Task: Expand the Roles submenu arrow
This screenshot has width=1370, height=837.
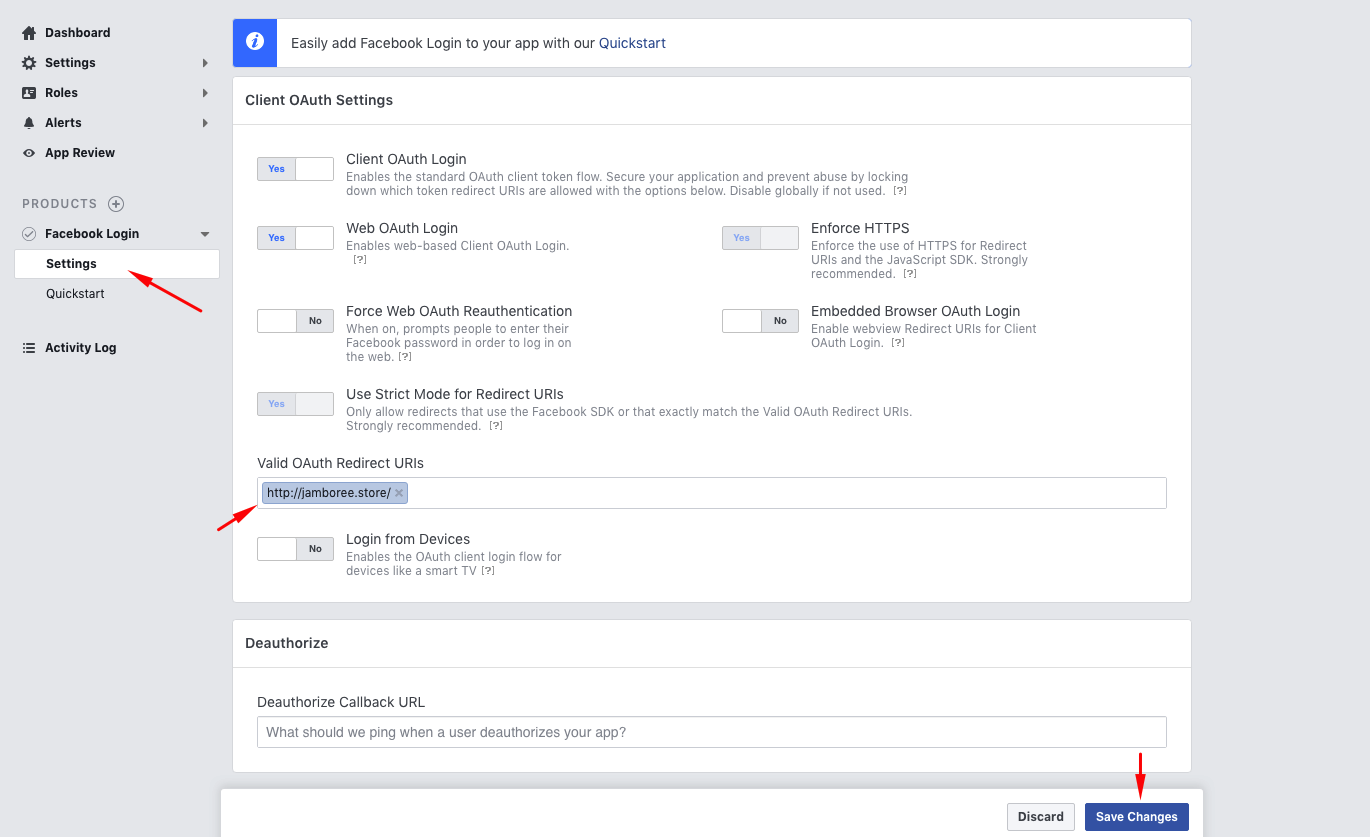Action: click(205, 93)
